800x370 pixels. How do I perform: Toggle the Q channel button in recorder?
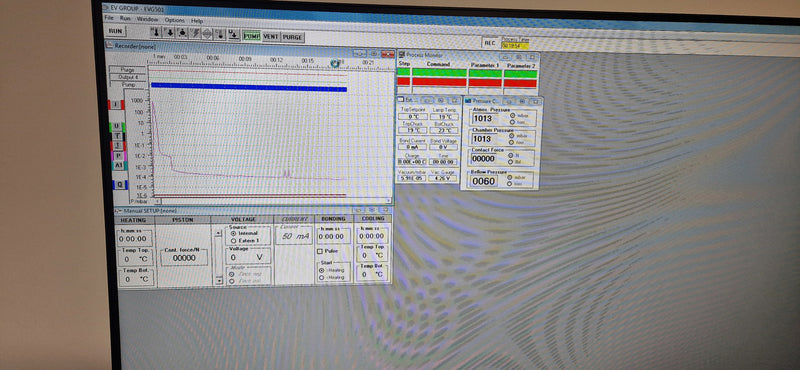point(120,184)
